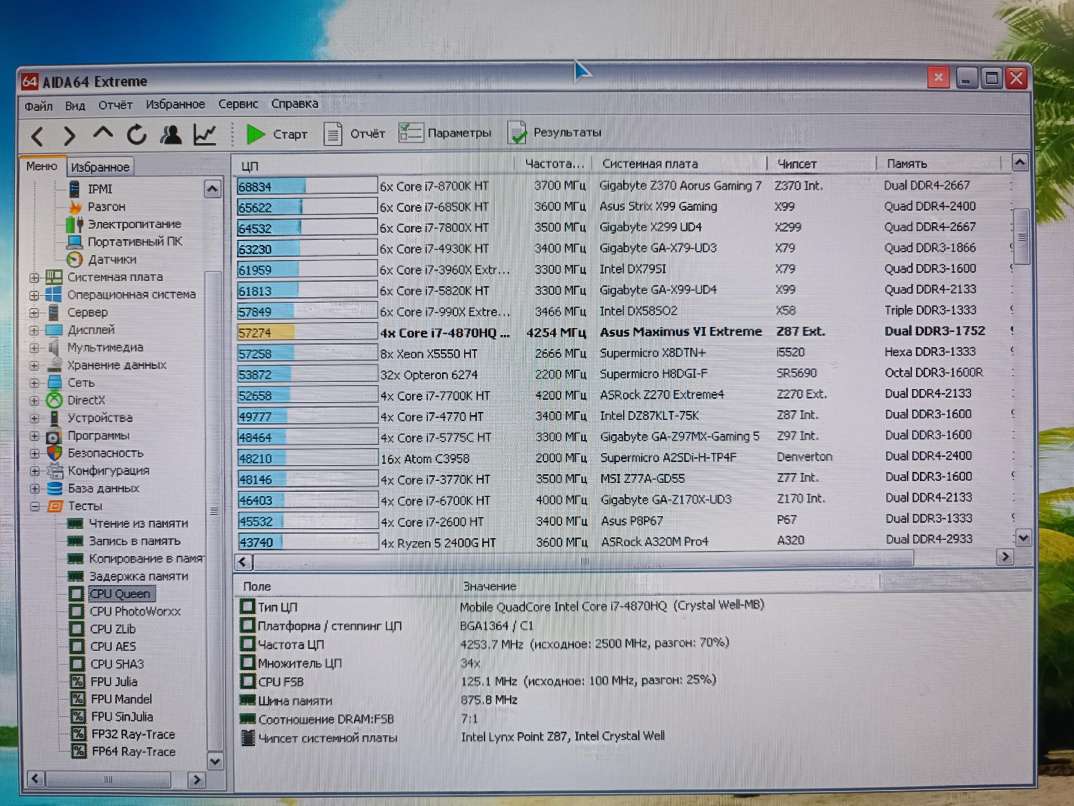Click the Конфигурация icon in the tree

(x=54, y=471)
